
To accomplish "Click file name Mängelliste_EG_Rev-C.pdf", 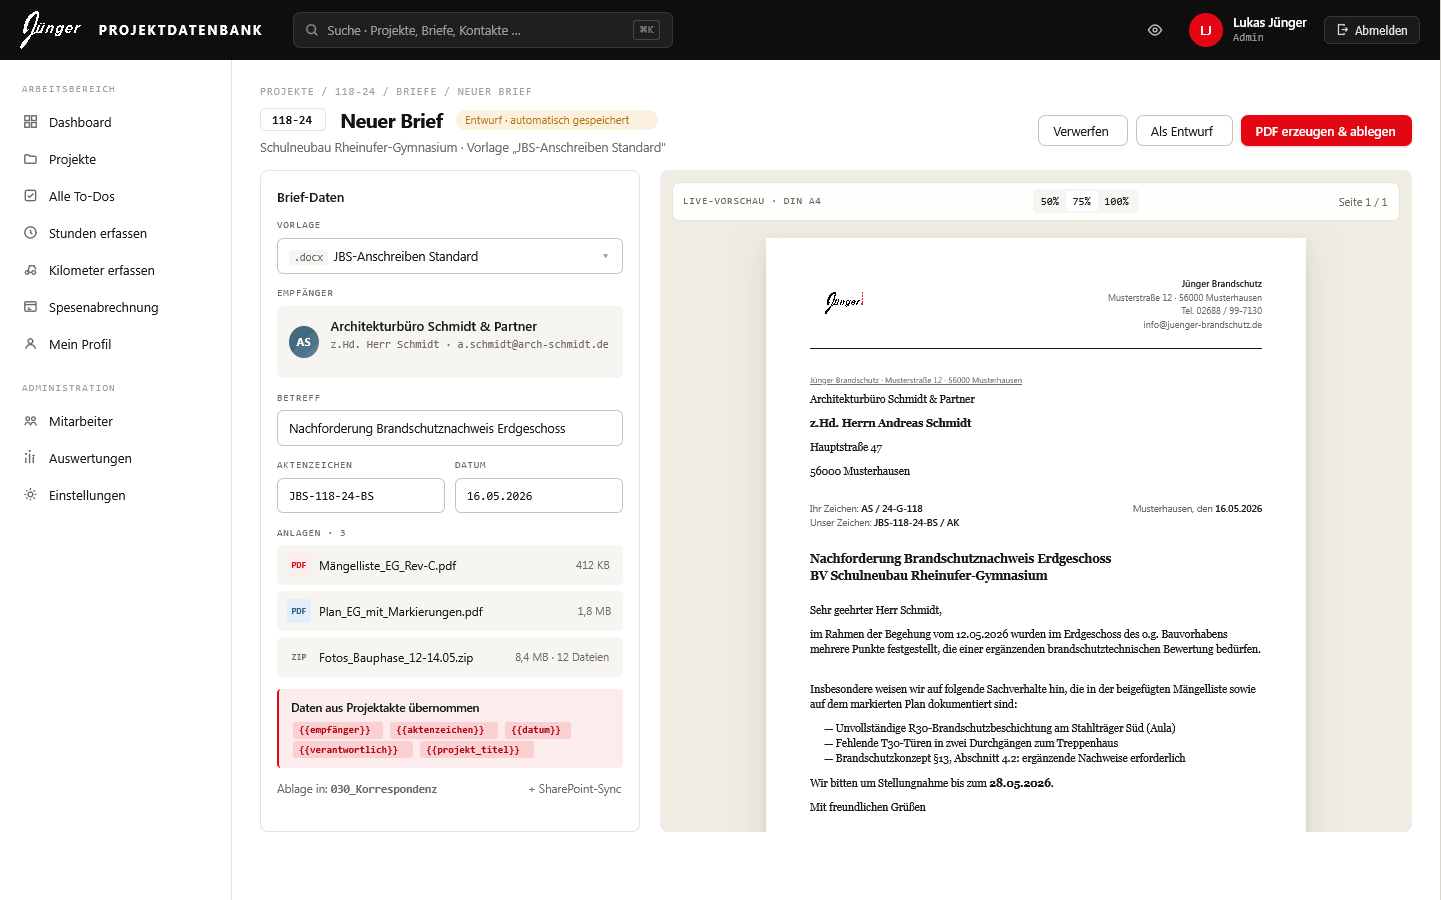I will pos(387,566).
